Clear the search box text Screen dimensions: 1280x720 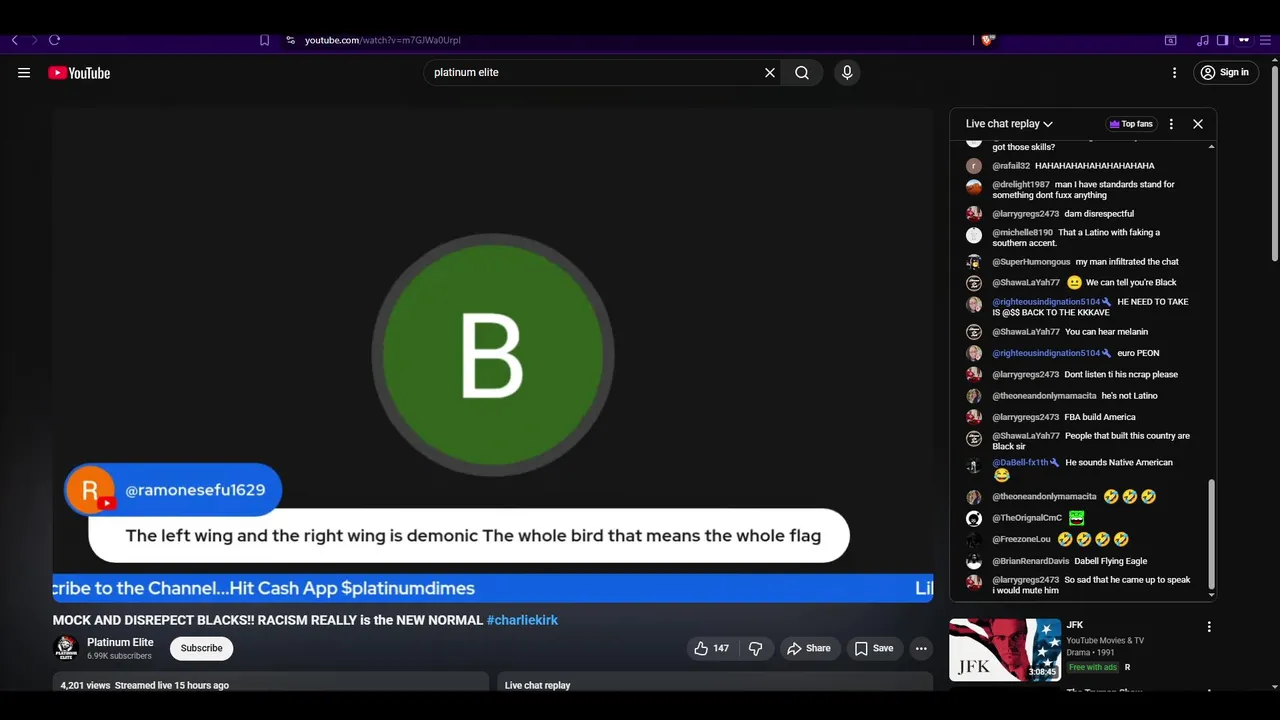click(770, 72)
